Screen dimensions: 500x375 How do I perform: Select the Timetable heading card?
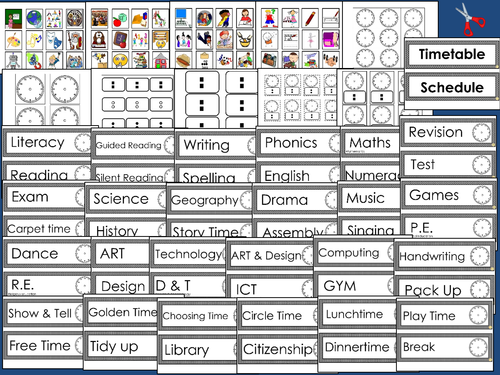(x=452, y=54)
